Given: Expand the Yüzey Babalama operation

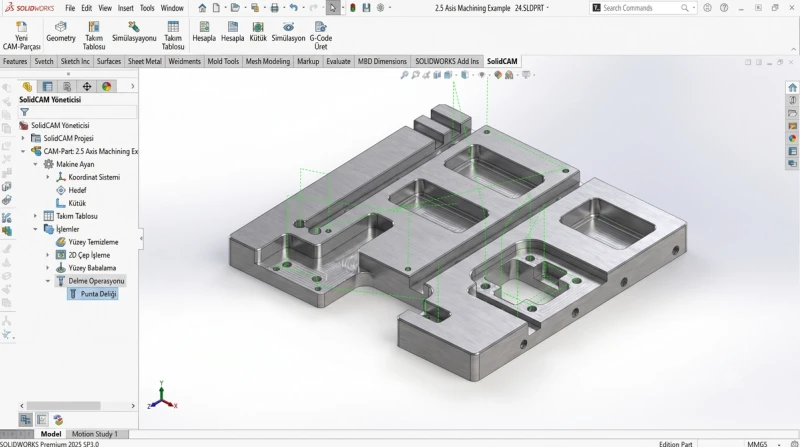Looking at the screenshot, I should pyautogui.click(x=48, y=268).
